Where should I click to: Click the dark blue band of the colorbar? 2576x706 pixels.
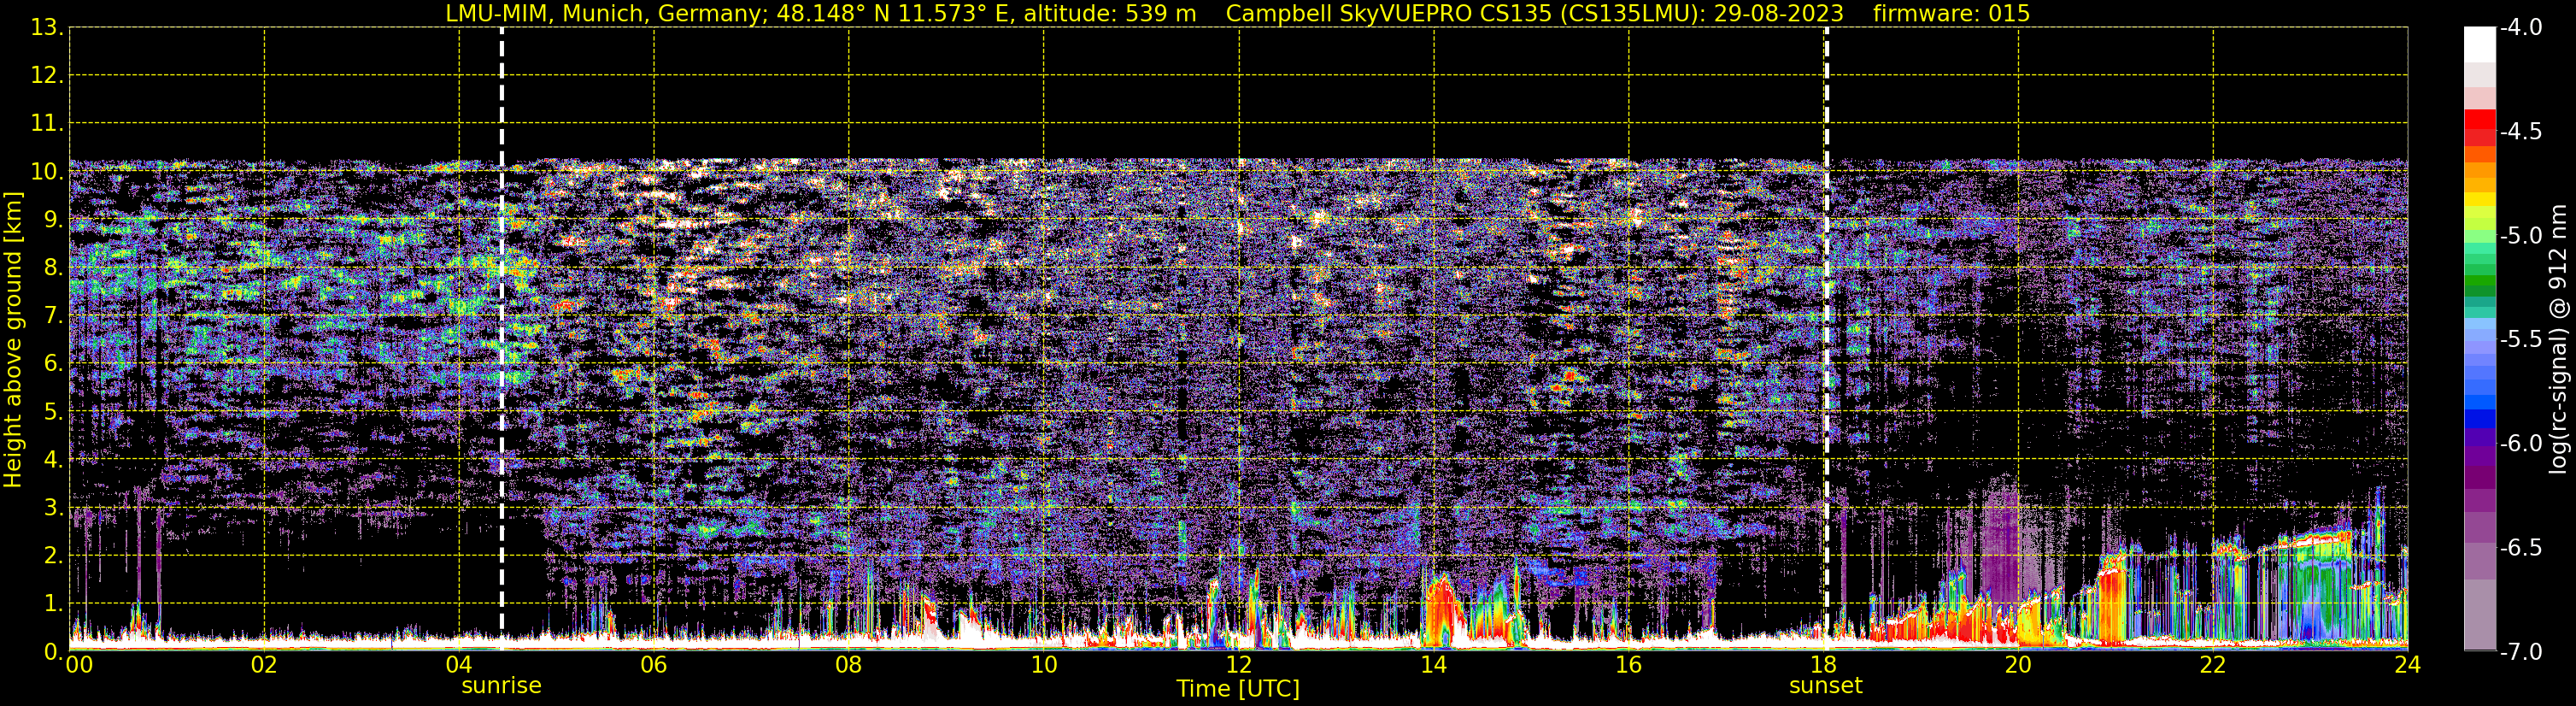click(2480, 419)
